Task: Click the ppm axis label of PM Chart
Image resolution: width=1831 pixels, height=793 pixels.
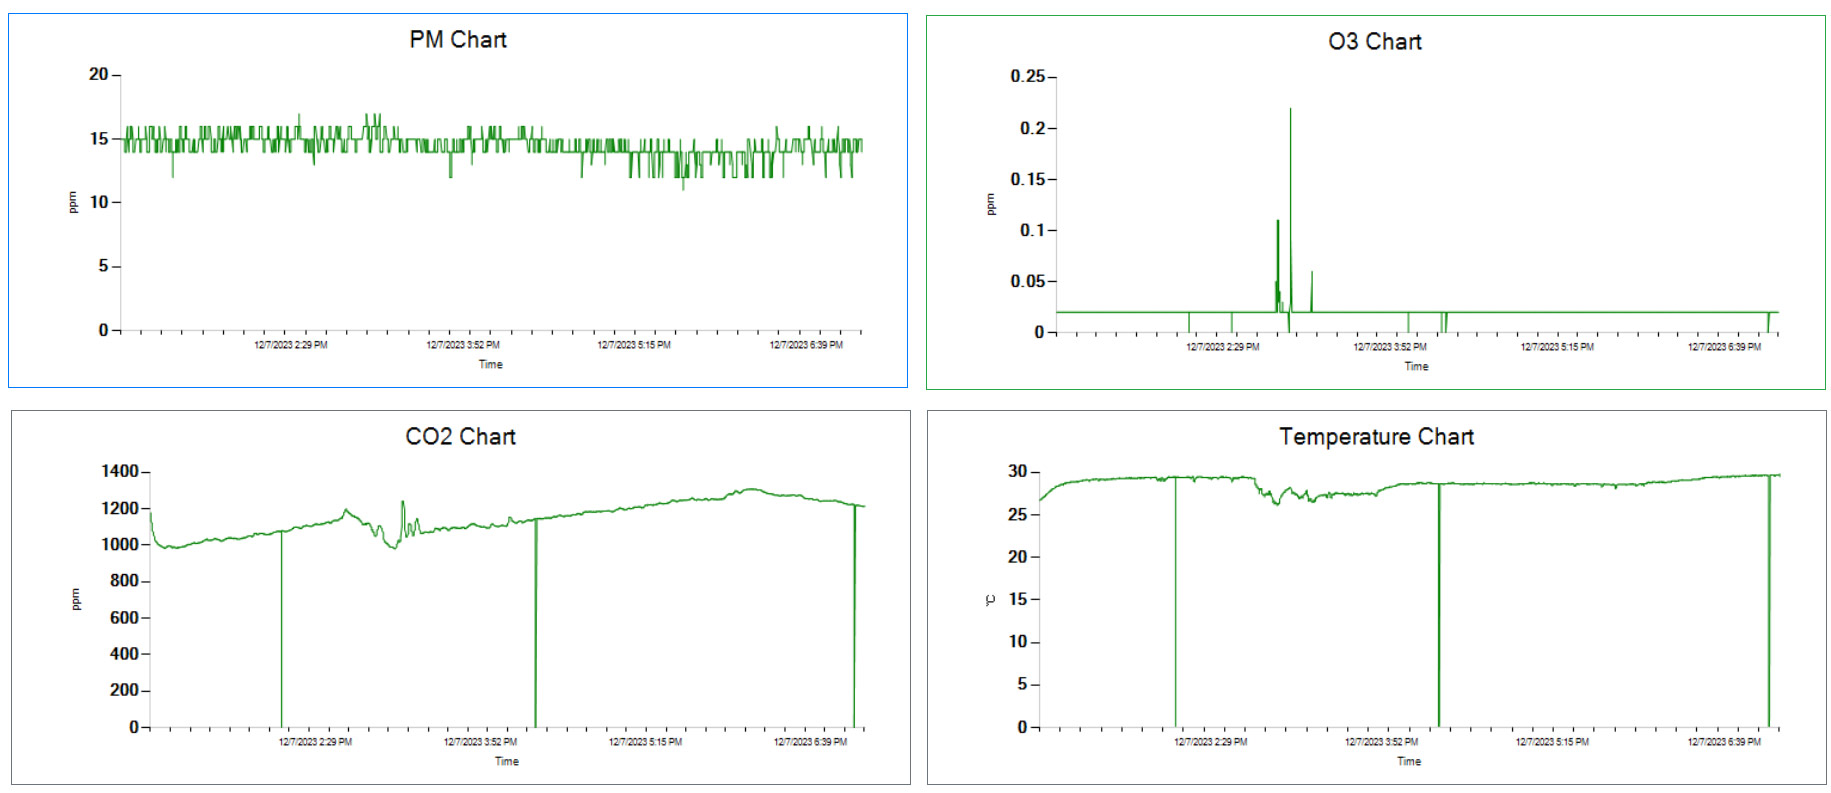Action: pyautogui.click(x=72, y=202)
